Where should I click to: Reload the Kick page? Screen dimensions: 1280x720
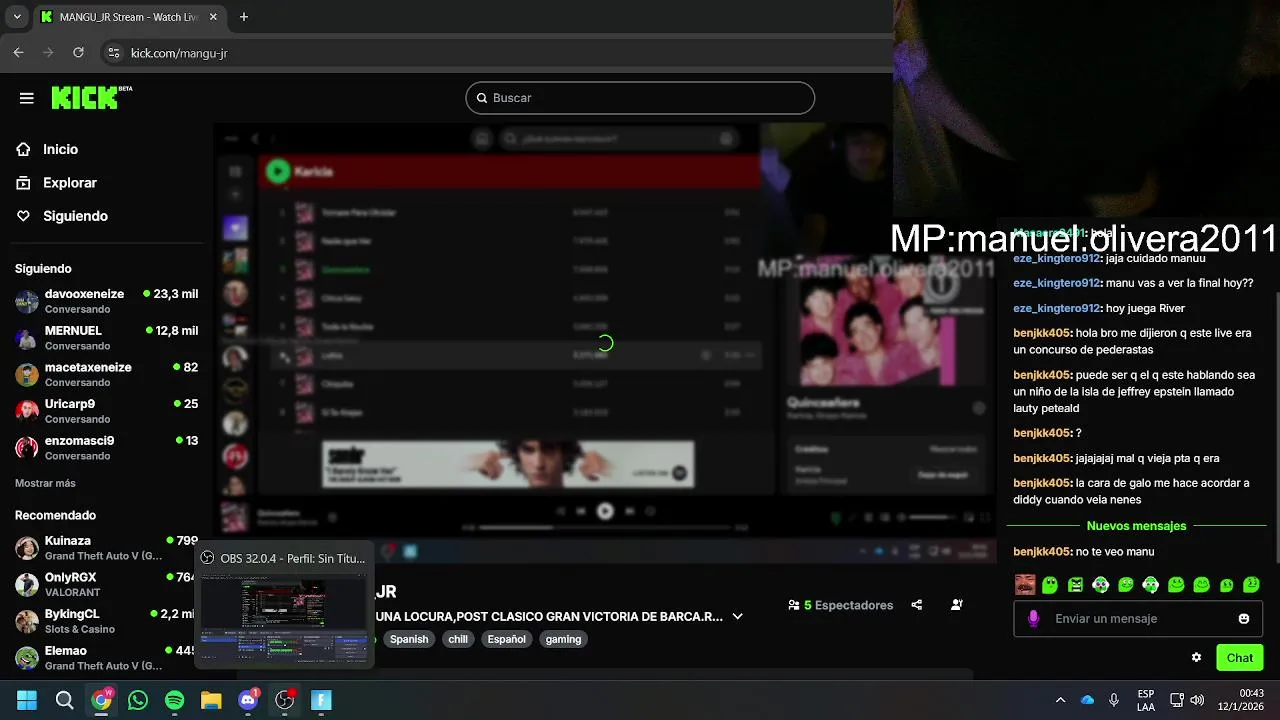click(78, 53)
